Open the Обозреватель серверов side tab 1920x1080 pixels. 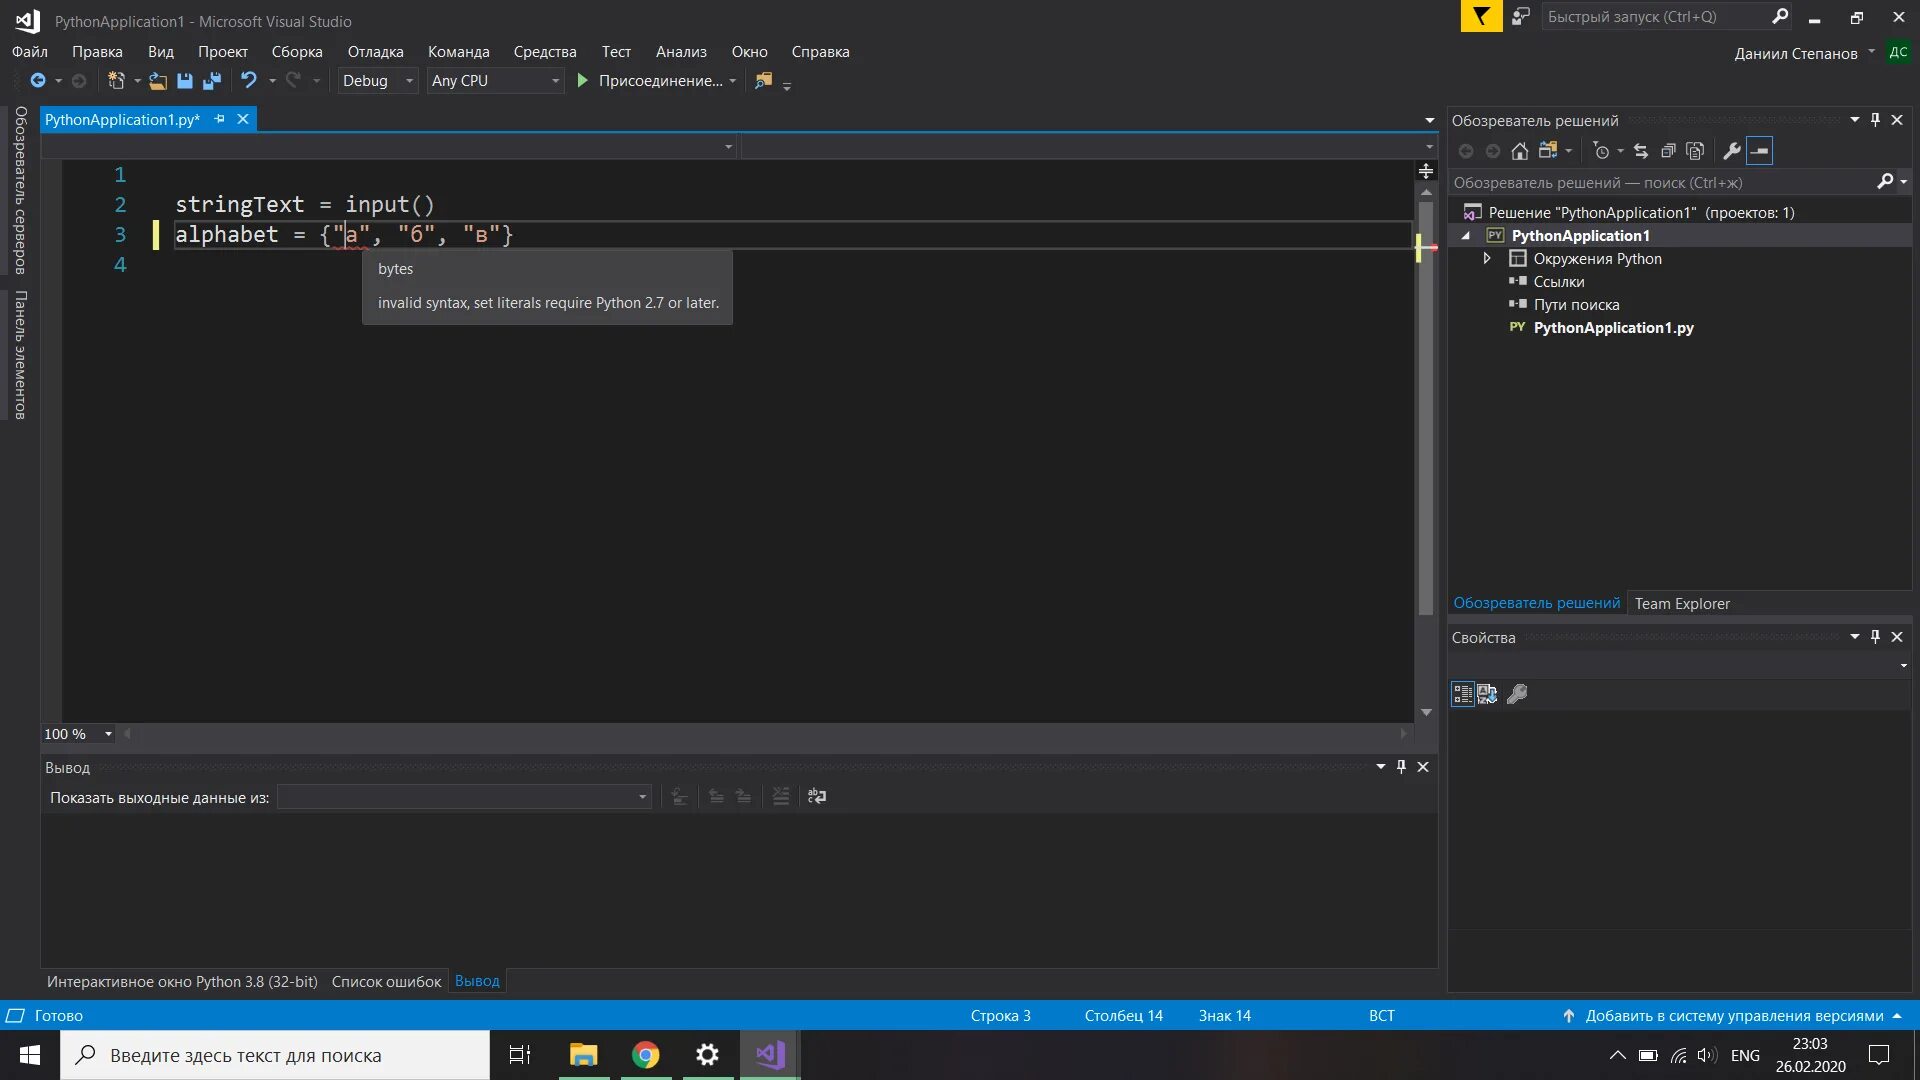[x=20, y=190]
